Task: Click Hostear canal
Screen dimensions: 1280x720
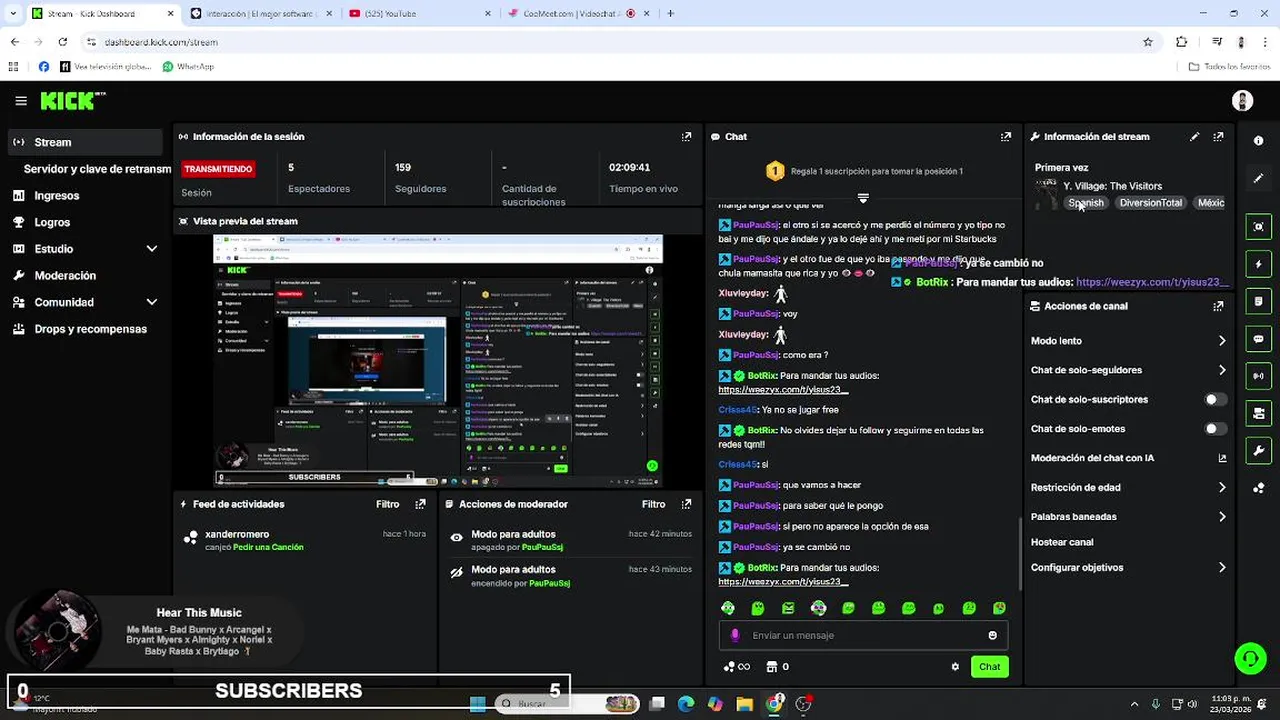Action: (1062, 542)
